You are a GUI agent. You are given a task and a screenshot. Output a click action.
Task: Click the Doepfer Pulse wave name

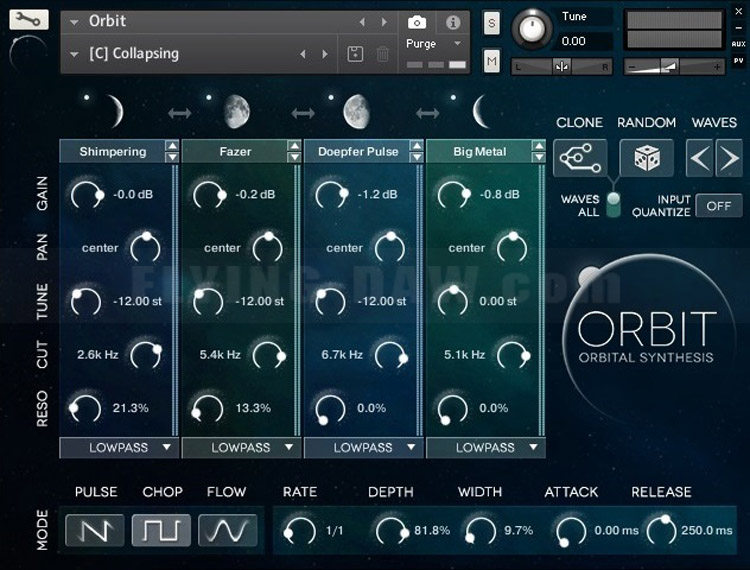pos(357,152)
